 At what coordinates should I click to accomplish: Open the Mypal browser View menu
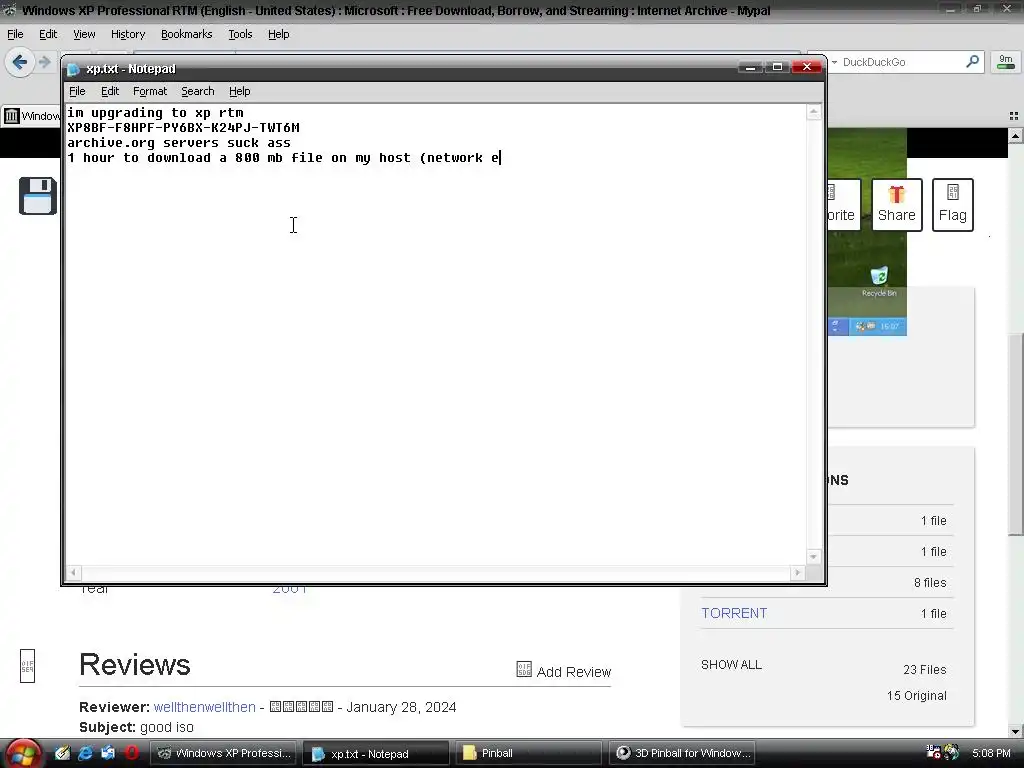point(84,34)
